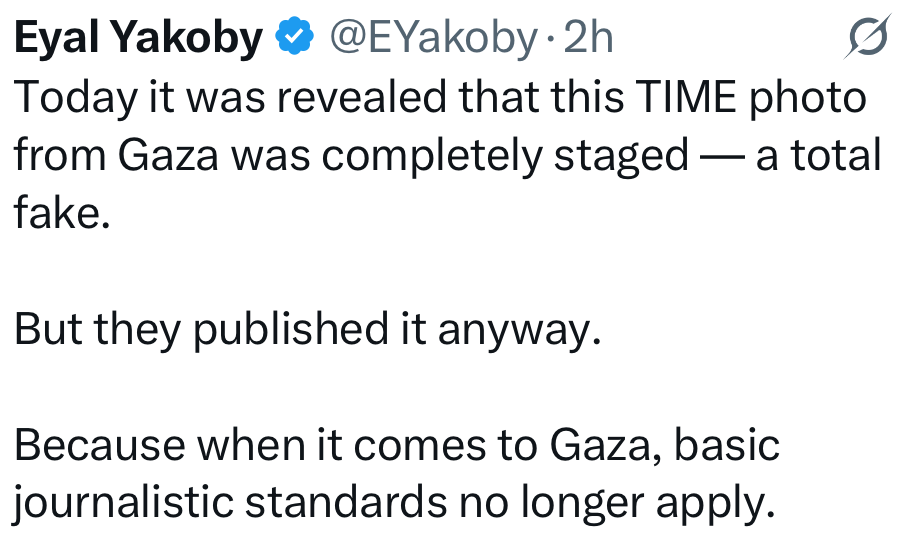910x545 pixels.
Task: Click the Grok slash-circle icon
Action: point(867,39)
